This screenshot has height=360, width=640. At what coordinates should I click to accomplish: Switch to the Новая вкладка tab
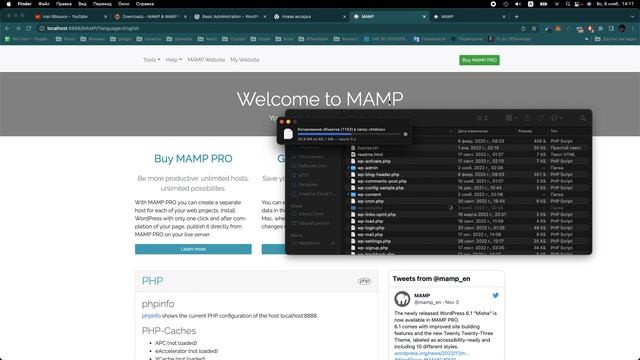pos(309,17)
